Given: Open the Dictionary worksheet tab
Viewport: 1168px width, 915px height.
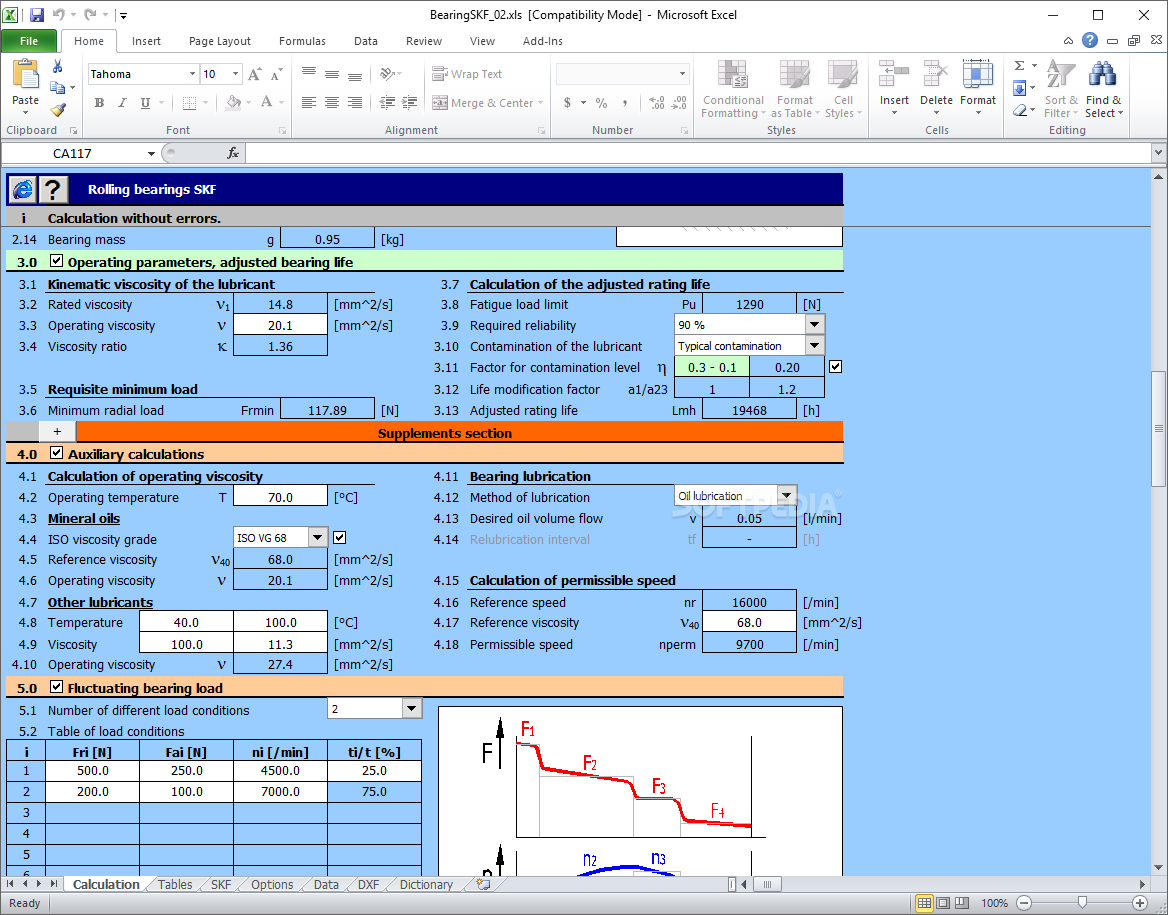Looking at the screenshot, I should tap(426, 884).
